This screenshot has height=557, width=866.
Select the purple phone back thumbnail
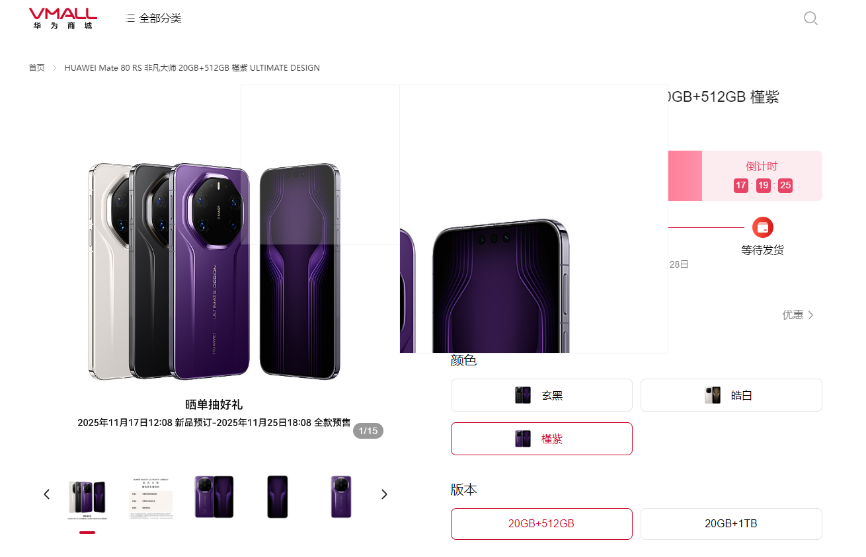pyautogui.click(x=341, y=497)
